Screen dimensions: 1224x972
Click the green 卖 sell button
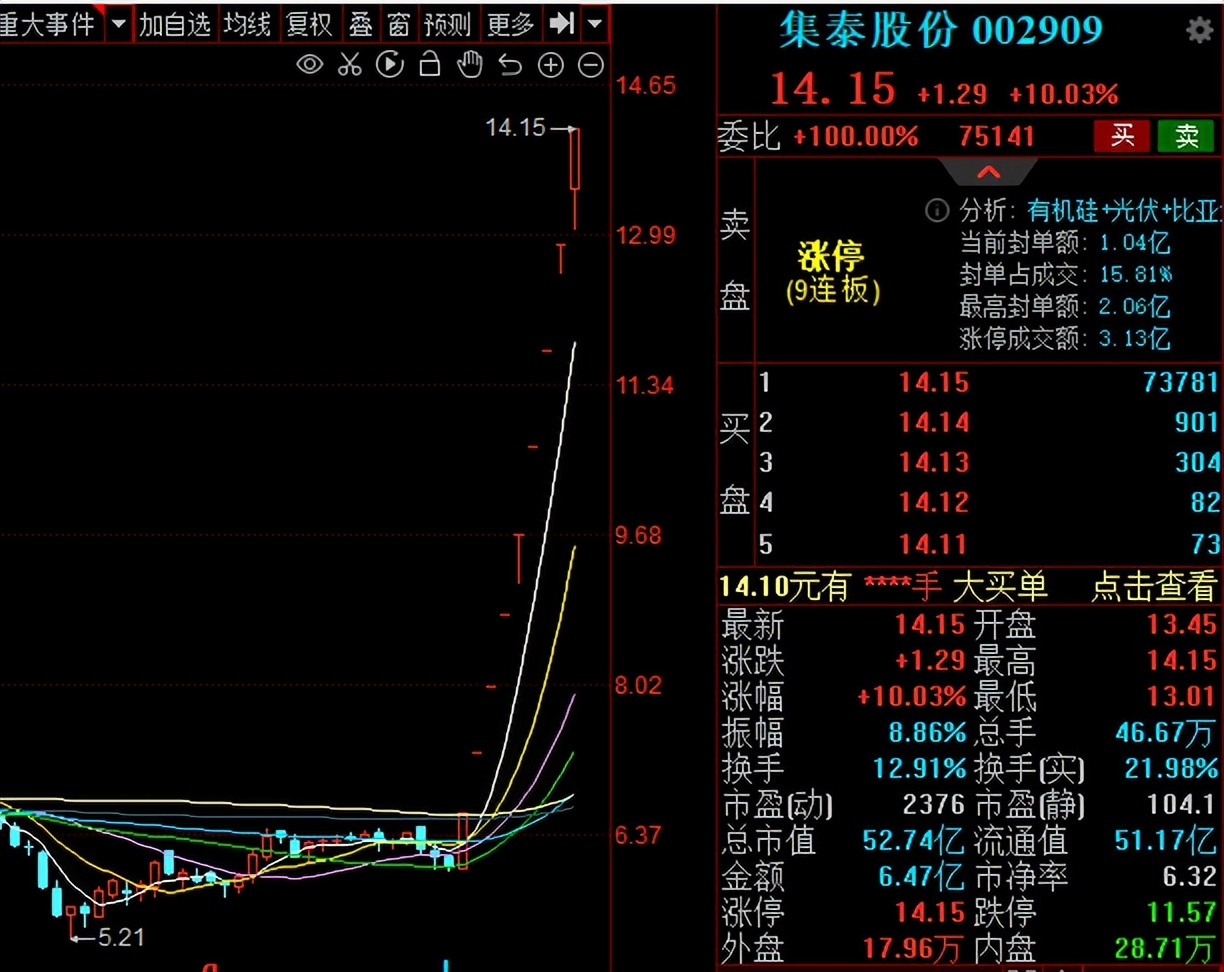(x=1186, y=136)
